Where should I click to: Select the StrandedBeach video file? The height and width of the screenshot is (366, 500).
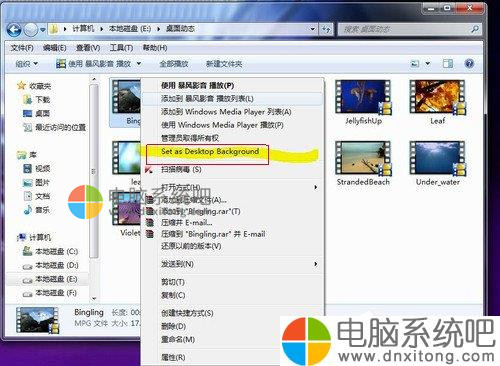[x=363, y=163]
